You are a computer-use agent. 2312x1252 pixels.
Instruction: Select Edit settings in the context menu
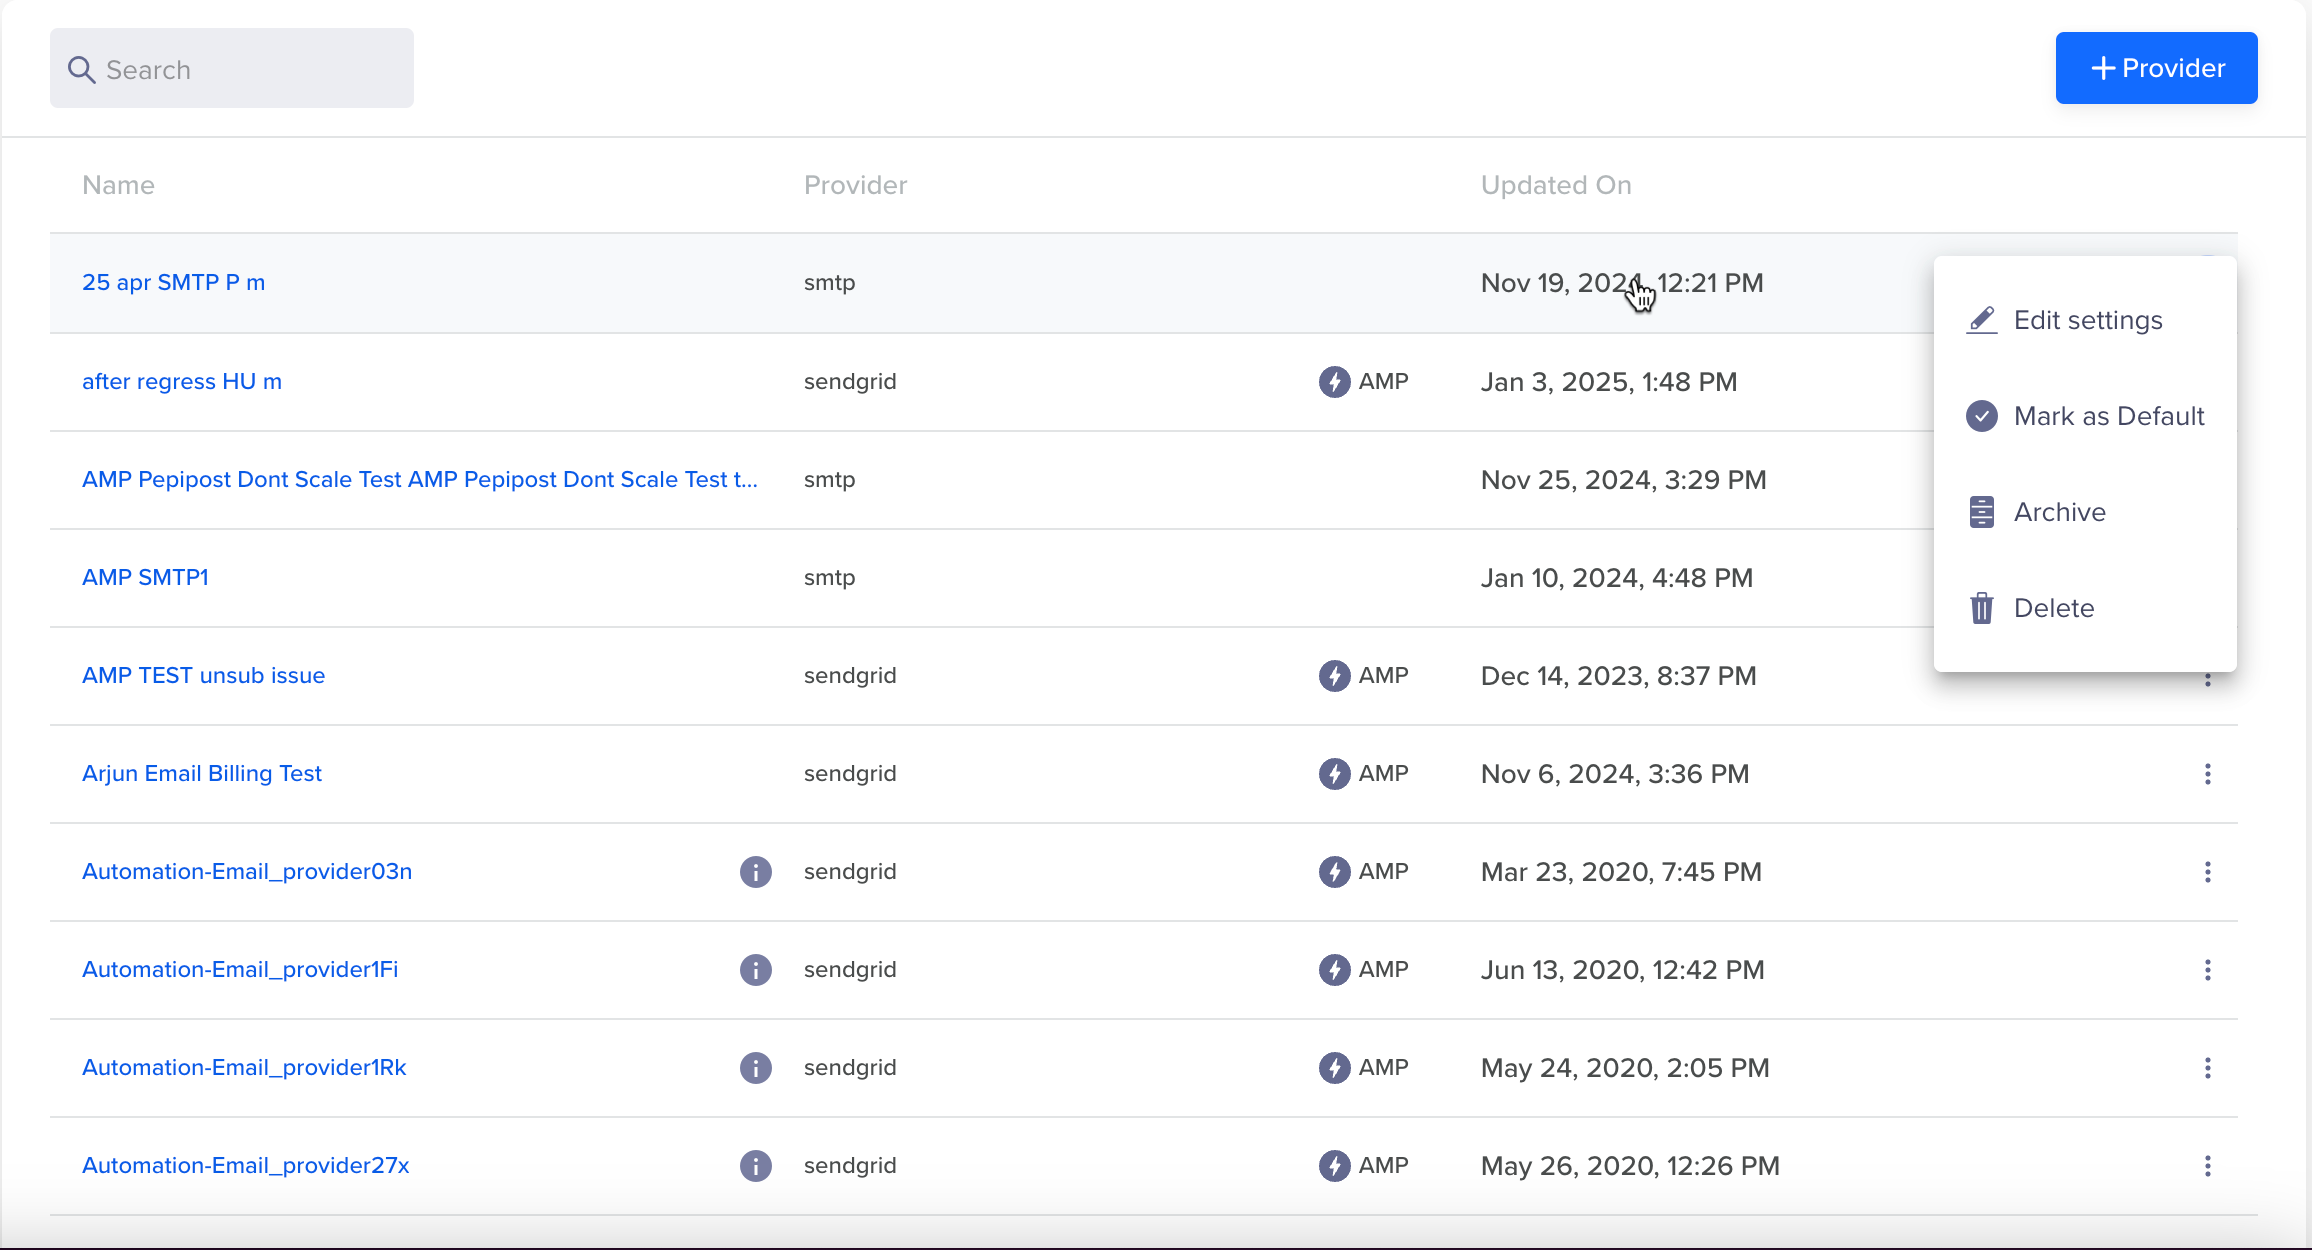[2085, 320]
